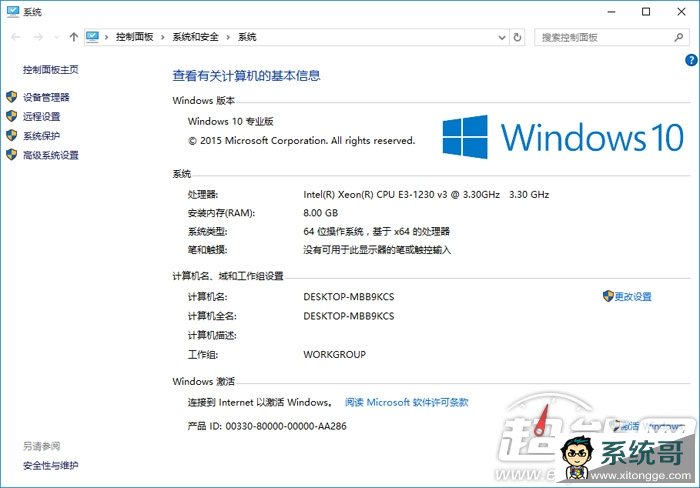This screenshot has height=488, width=700.
Task: Open 高级系统设置 from the sidebar
Action: tap(50, 155)
